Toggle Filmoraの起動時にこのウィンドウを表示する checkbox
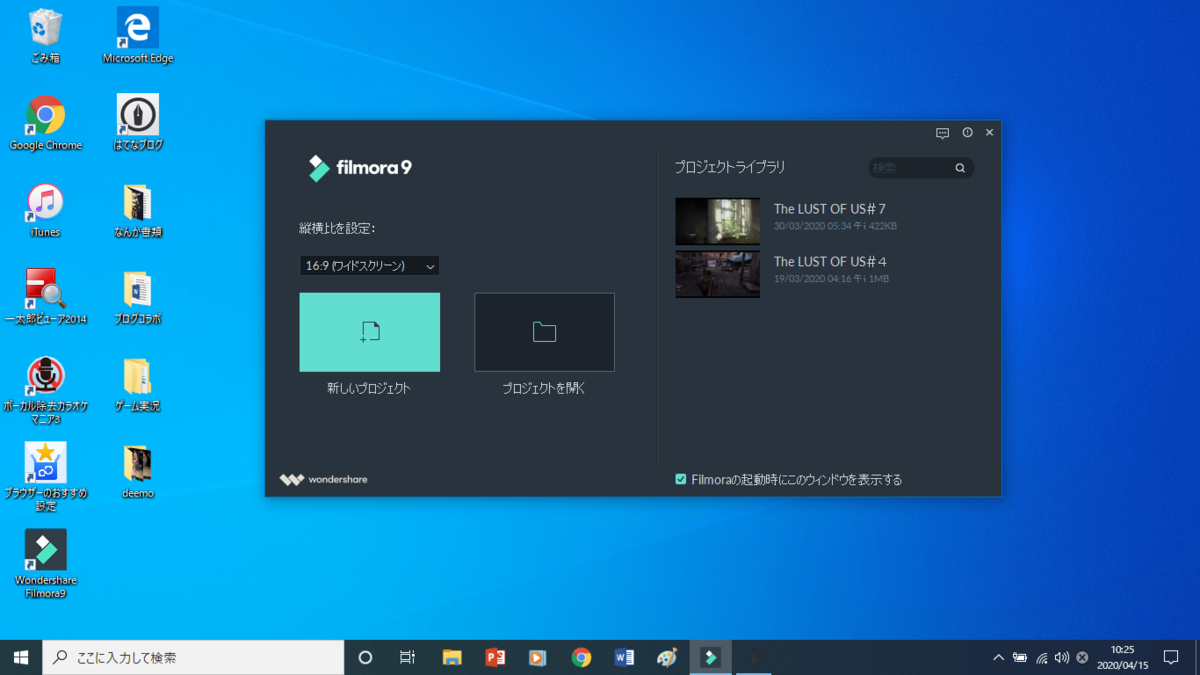The image size is (1200, 675). click(681, 480)
